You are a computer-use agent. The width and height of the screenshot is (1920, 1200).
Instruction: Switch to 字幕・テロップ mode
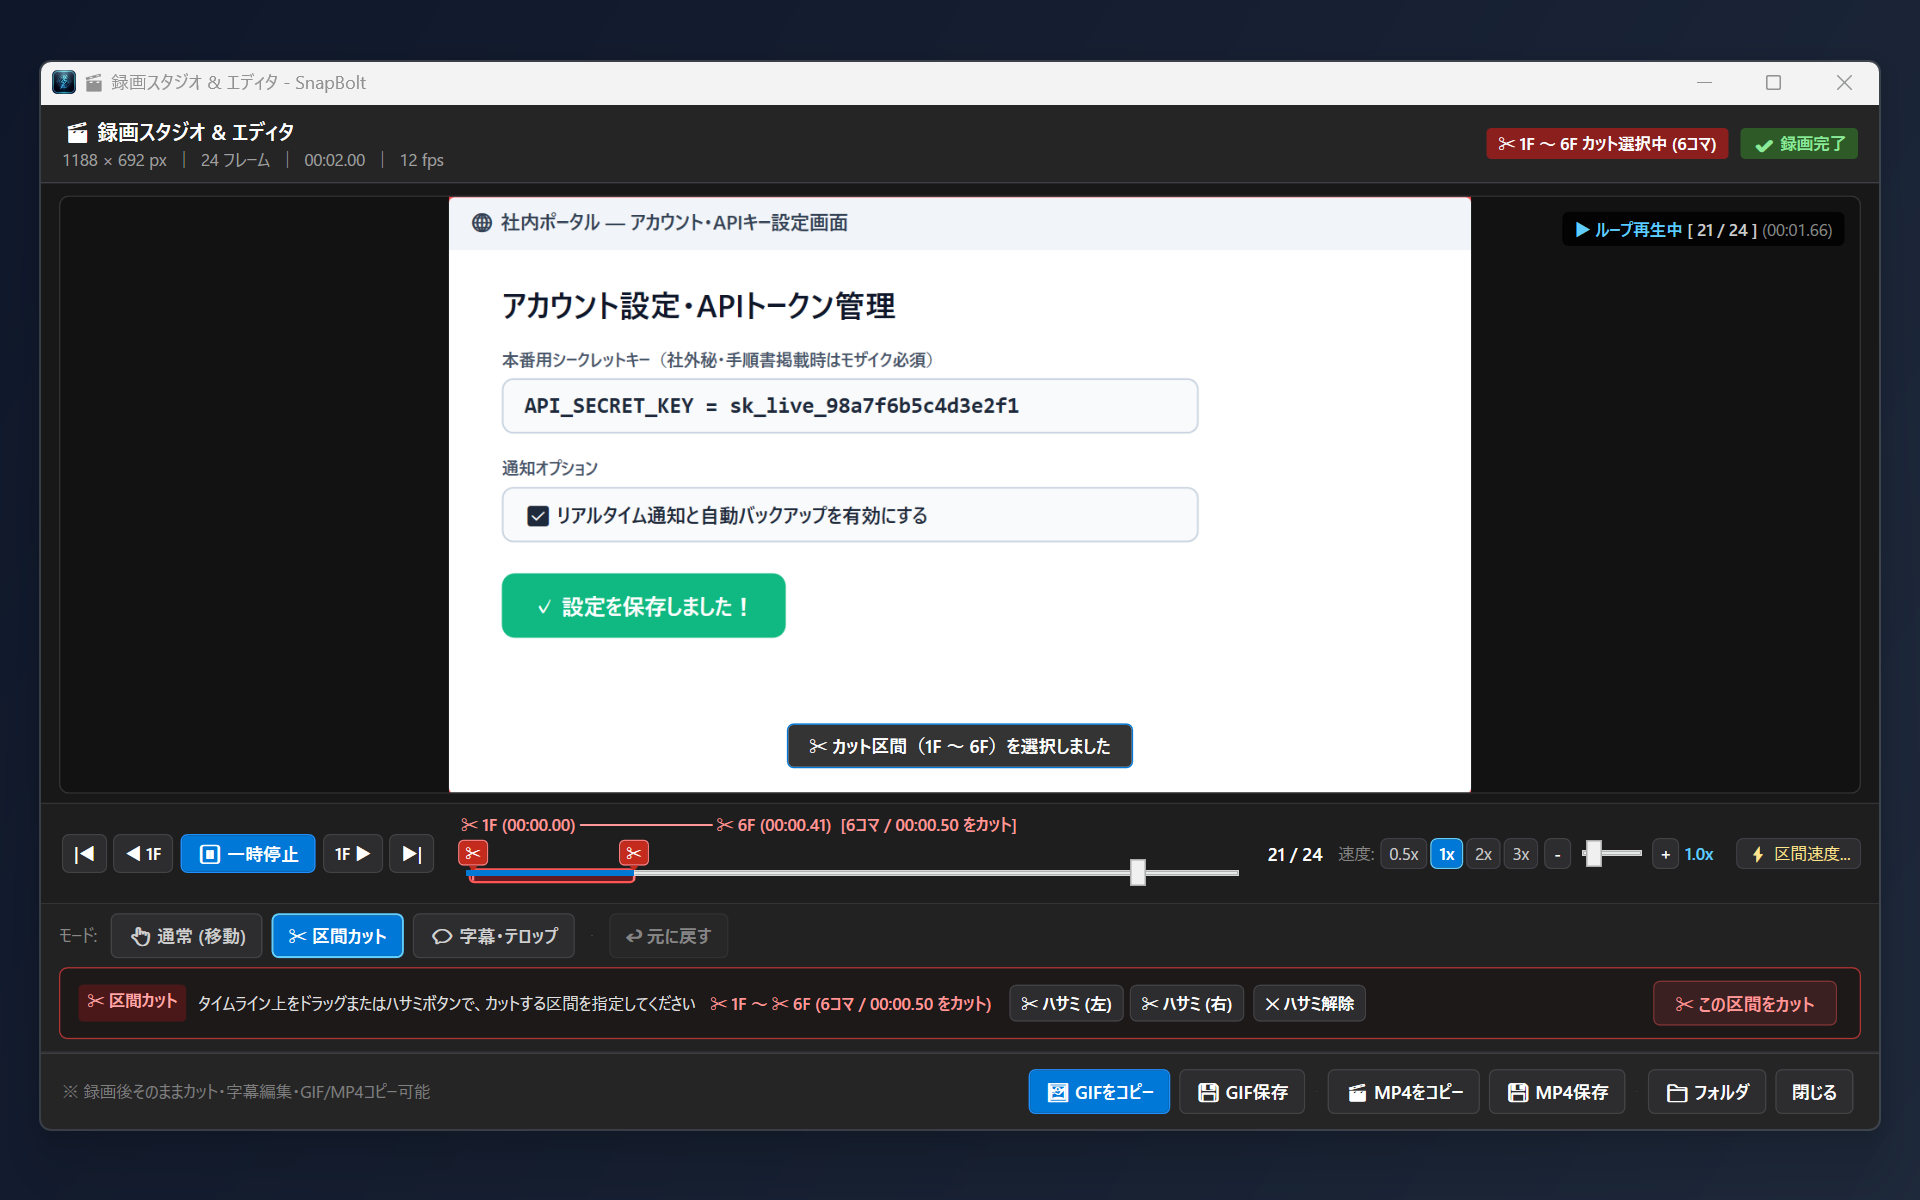[494, 936]
